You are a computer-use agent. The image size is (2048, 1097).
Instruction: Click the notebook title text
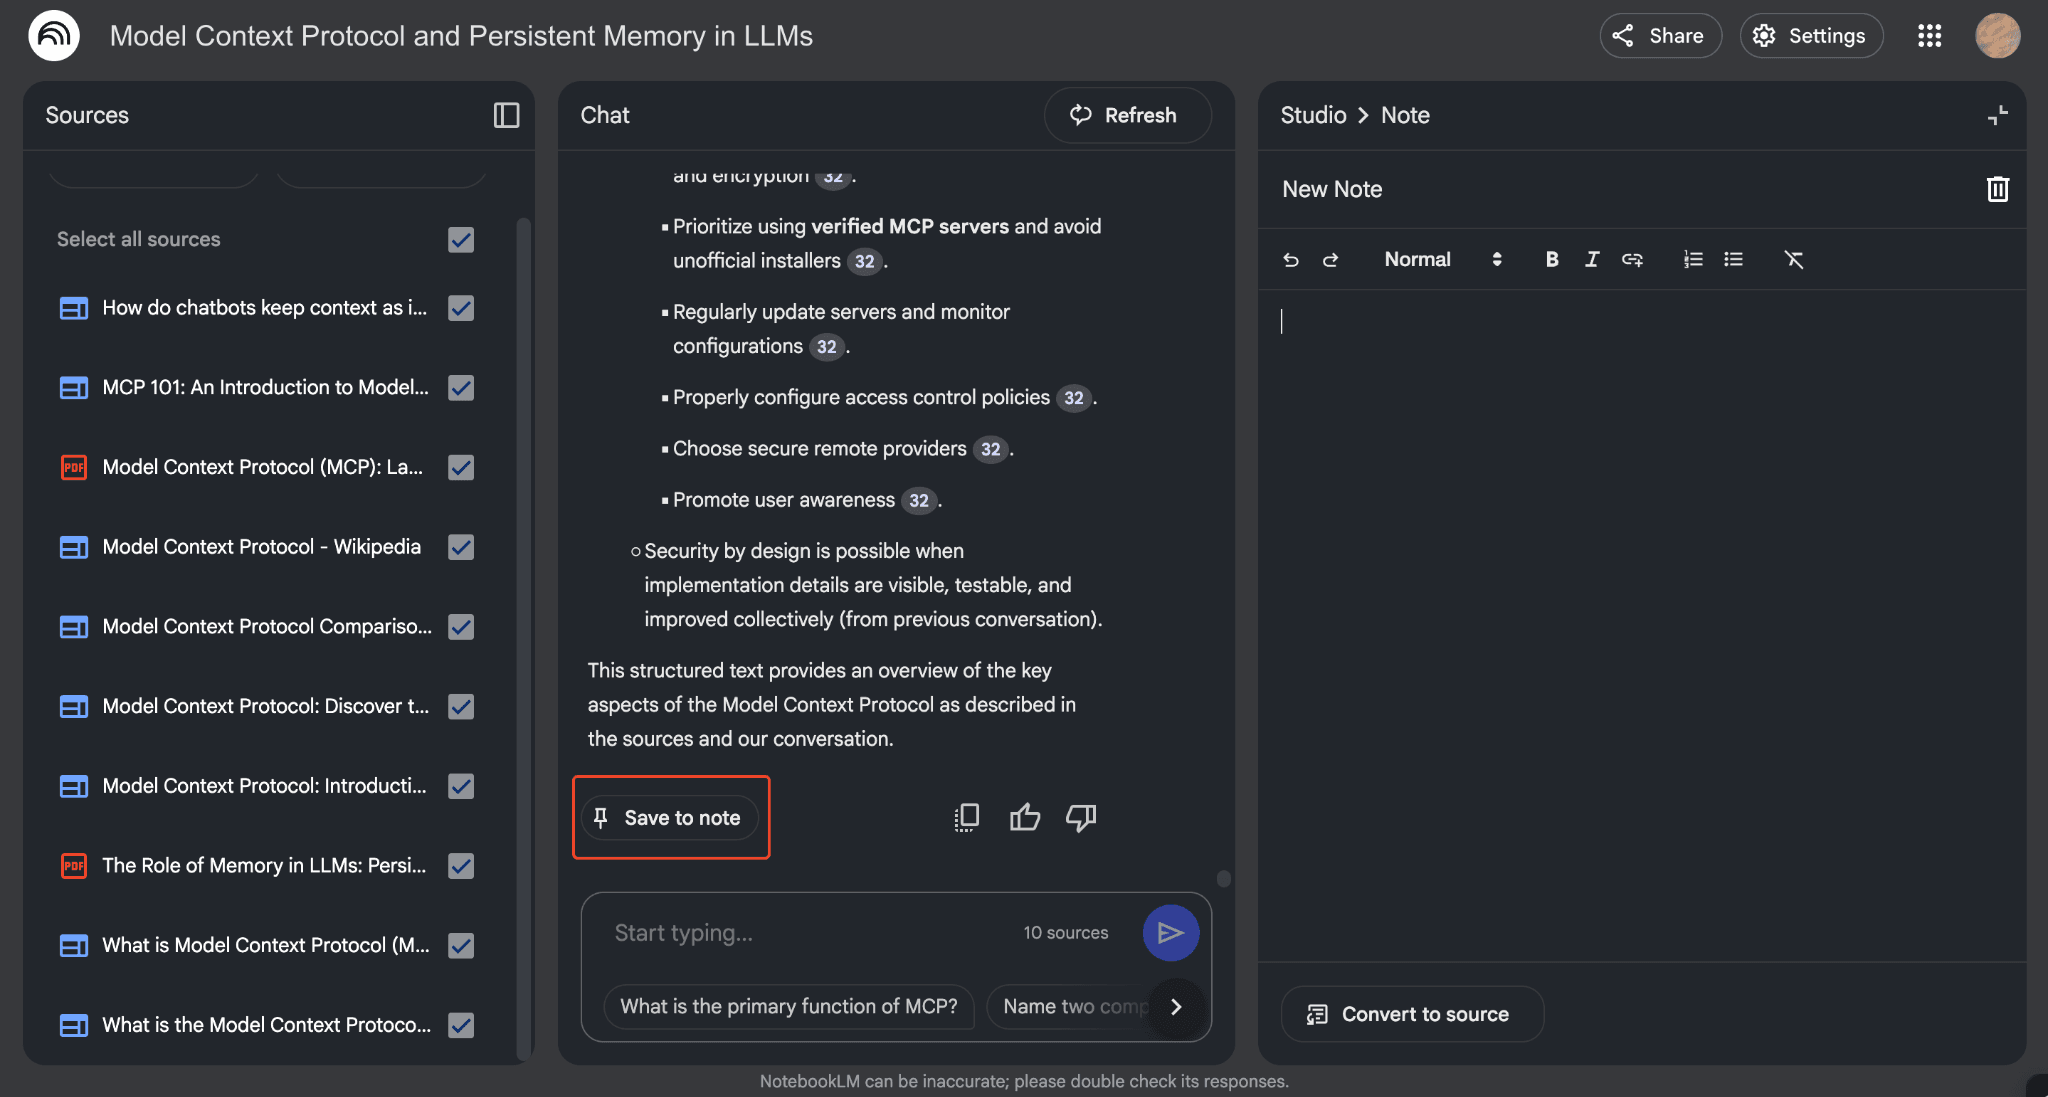coord(461,36)
